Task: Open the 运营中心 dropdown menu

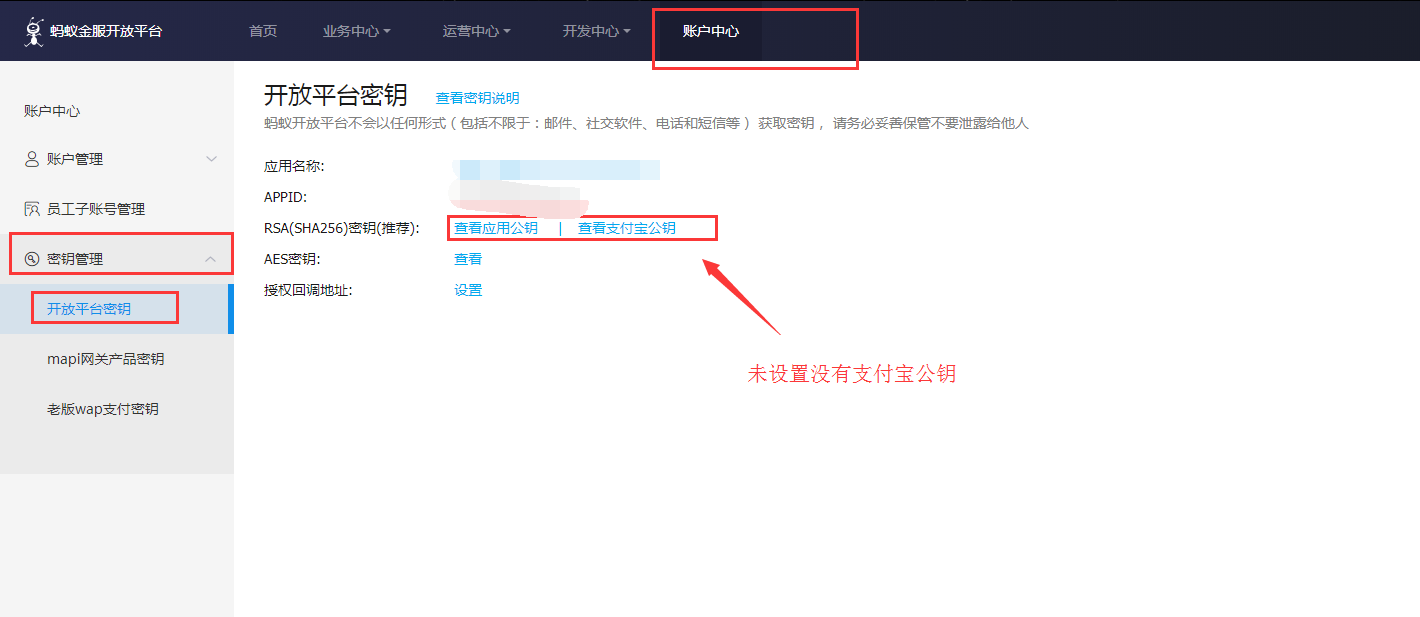Action: tap(476, 31)
